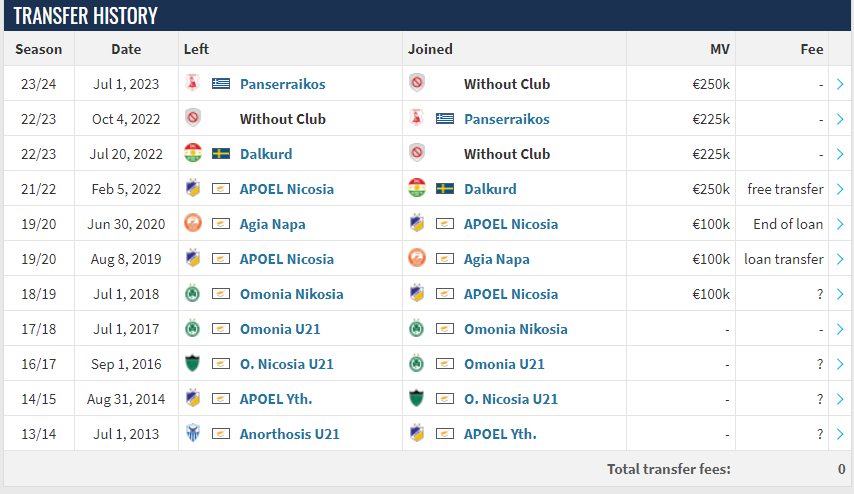Click the Panserraikos club crest in the 23/24 row
Viewport: 854px width, 494px height.
coord(193,84)
